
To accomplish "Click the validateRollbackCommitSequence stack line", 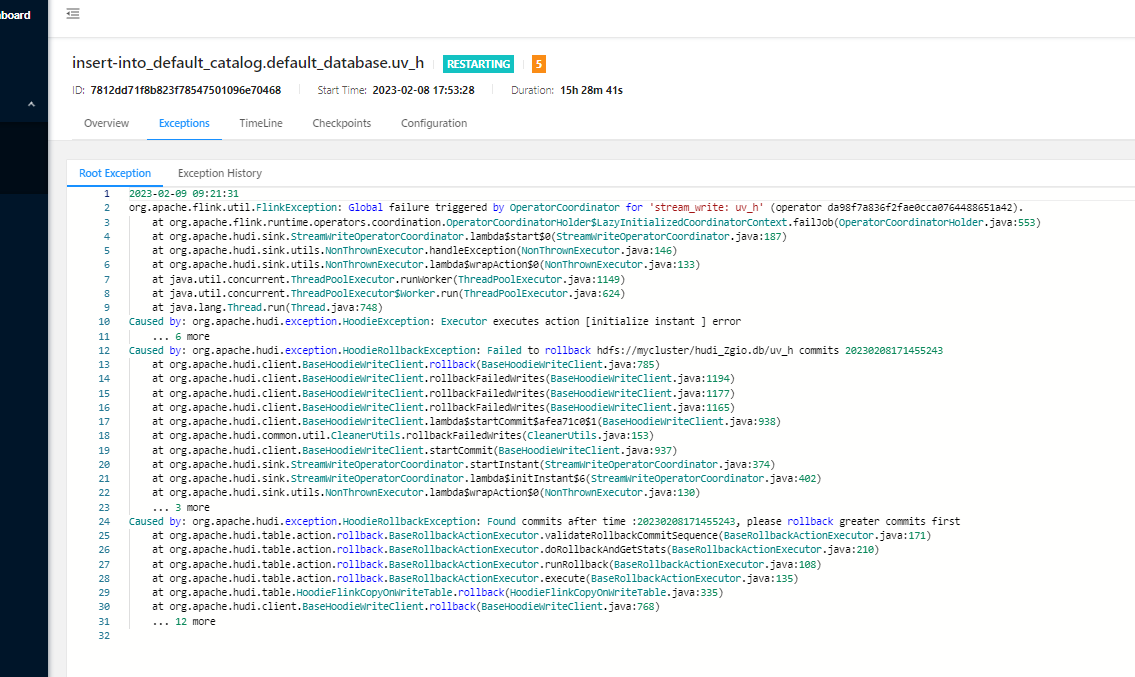I will pyautogui.click(x=541, y=536).
